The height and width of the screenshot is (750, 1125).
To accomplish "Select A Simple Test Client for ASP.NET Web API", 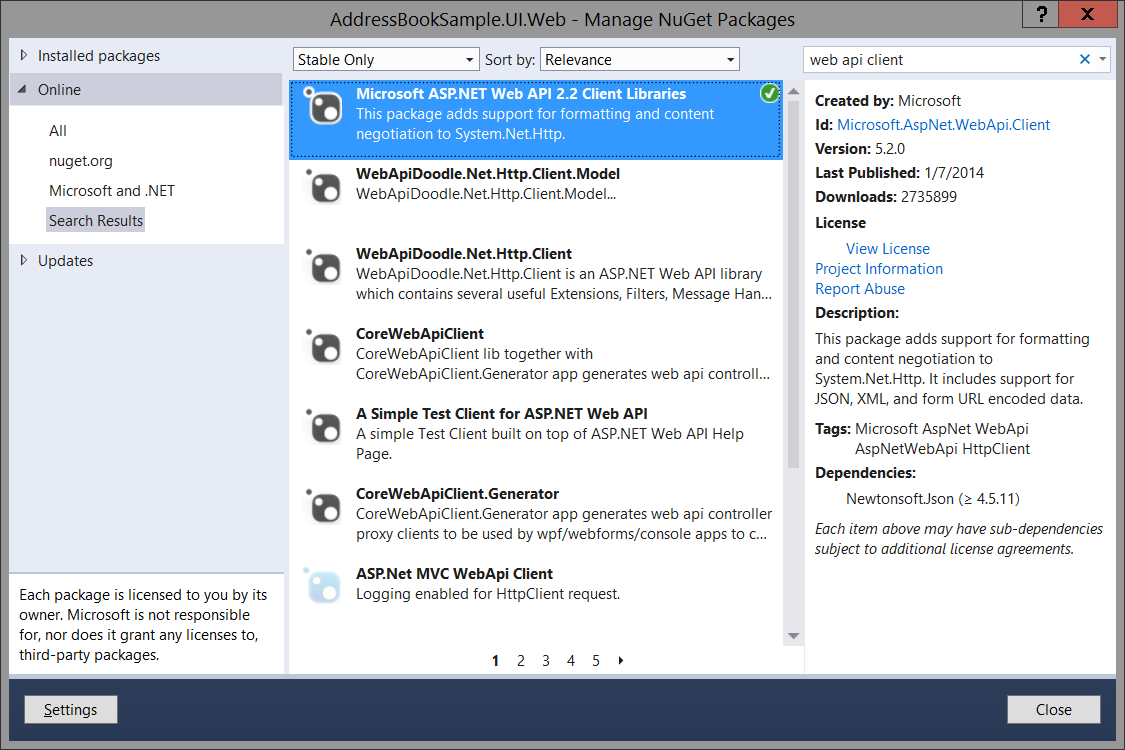I will 502,413.
